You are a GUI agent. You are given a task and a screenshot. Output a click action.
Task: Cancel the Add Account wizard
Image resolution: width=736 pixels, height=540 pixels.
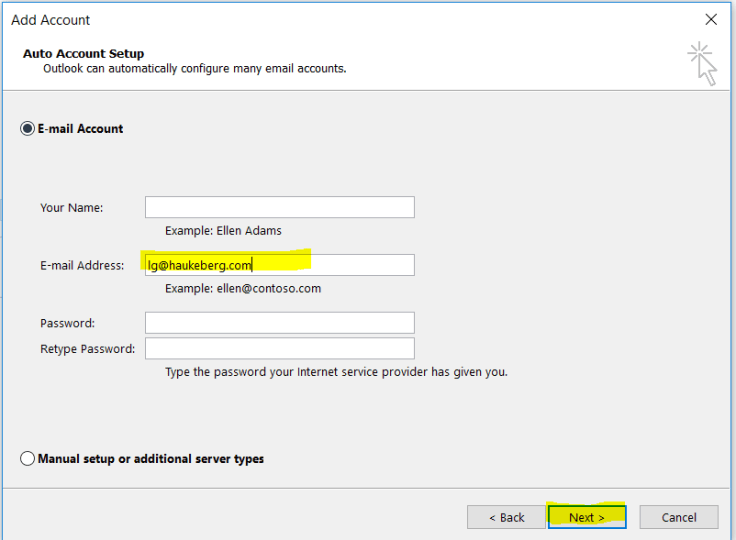679,517
